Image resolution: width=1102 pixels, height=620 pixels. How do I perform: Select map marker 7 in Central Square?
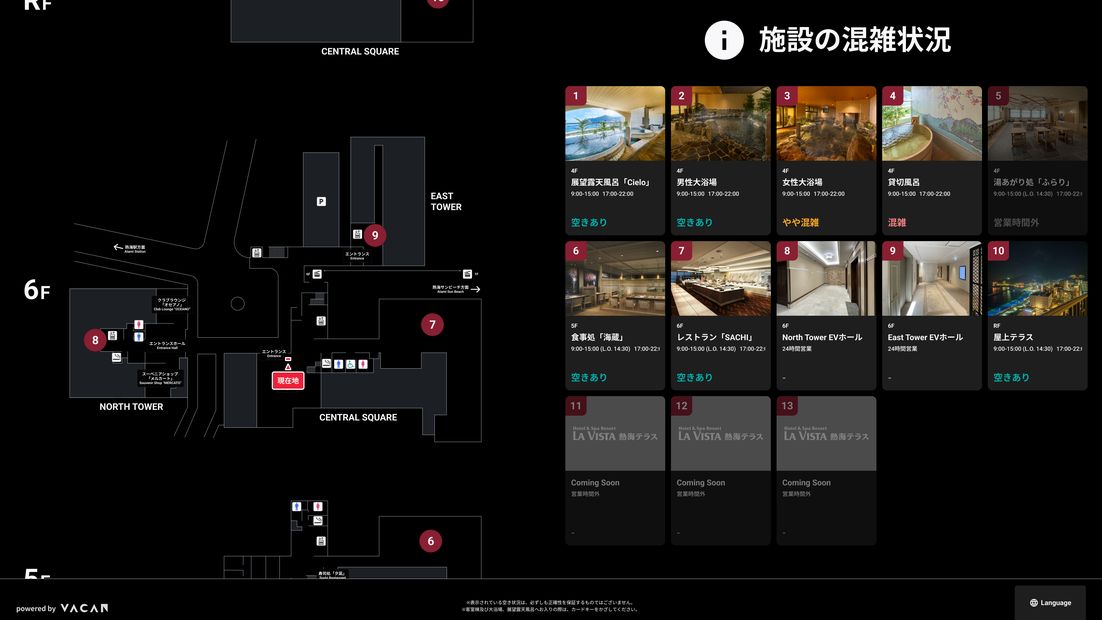432,325
